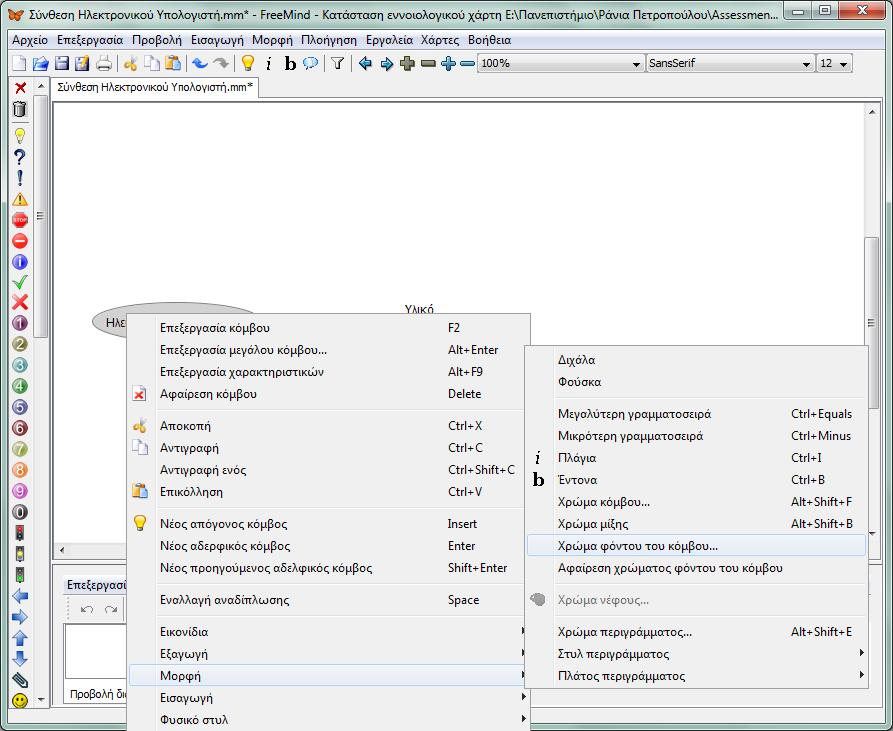Image resolution: width=893 pixels, height=731 pixels.
Task: Click the redo arrow in note editor
Action: coord(110,609)
